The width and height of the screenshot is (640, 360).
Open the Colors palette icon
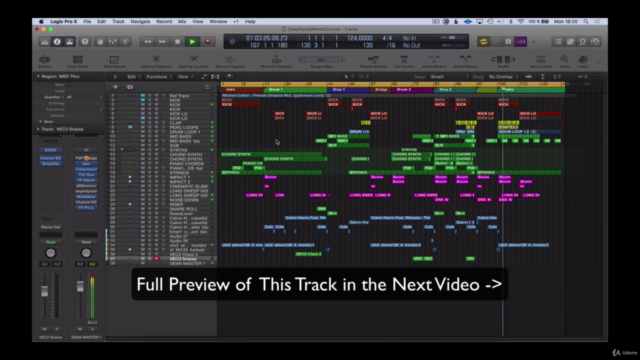tap(583, 61)
